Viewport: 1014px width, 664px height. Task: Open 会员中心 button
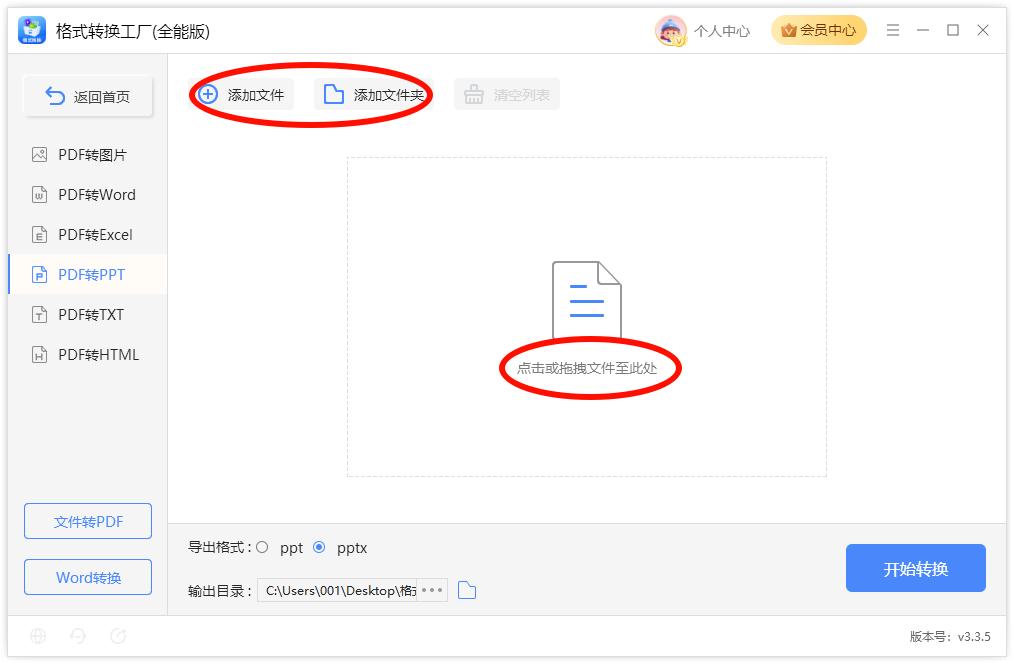point(819,30)
